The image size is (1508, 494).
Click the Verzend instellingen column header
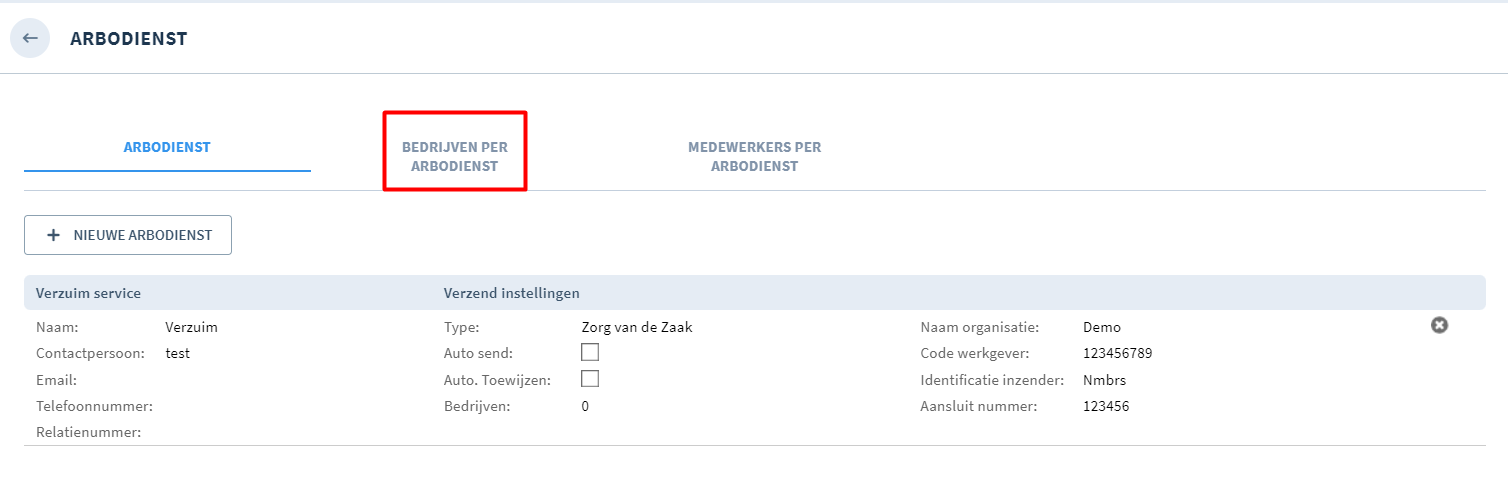click(512, 293)
